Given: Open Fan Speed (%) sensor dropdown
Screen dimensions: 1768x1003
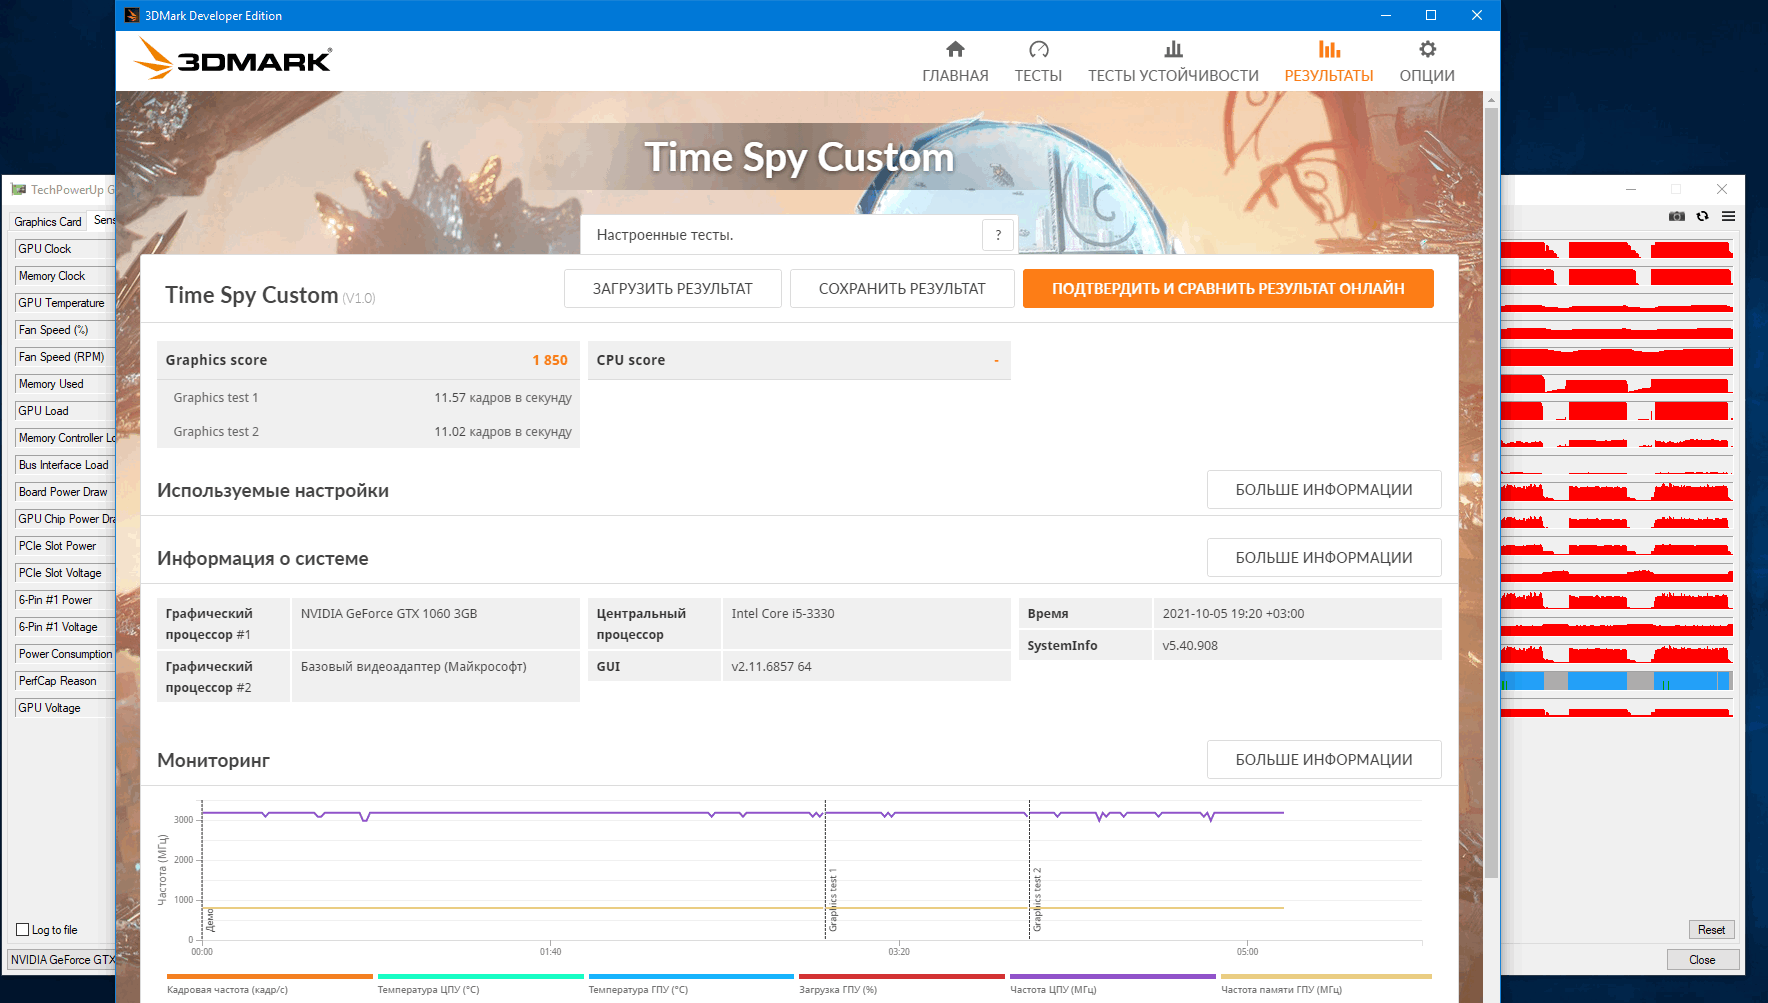Looking at the screenshot, I should pyautogui.click(x=65, y=330).
